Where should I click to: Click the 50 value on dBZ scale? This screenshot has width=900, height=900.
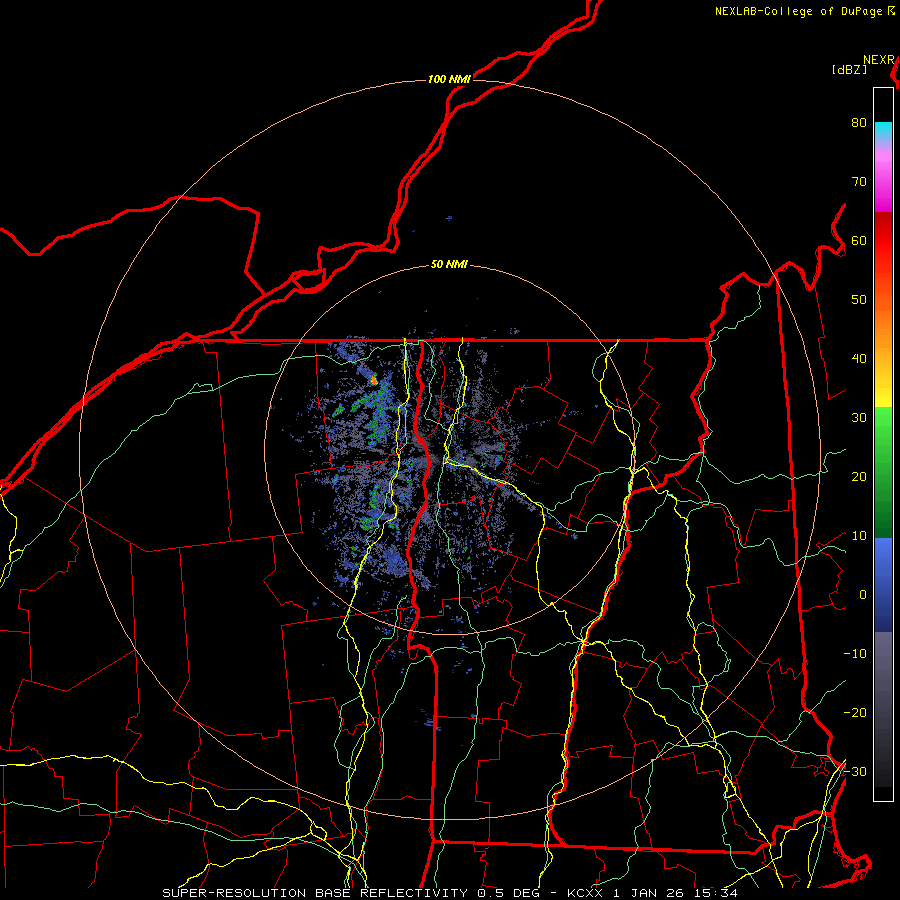[859, 300]
